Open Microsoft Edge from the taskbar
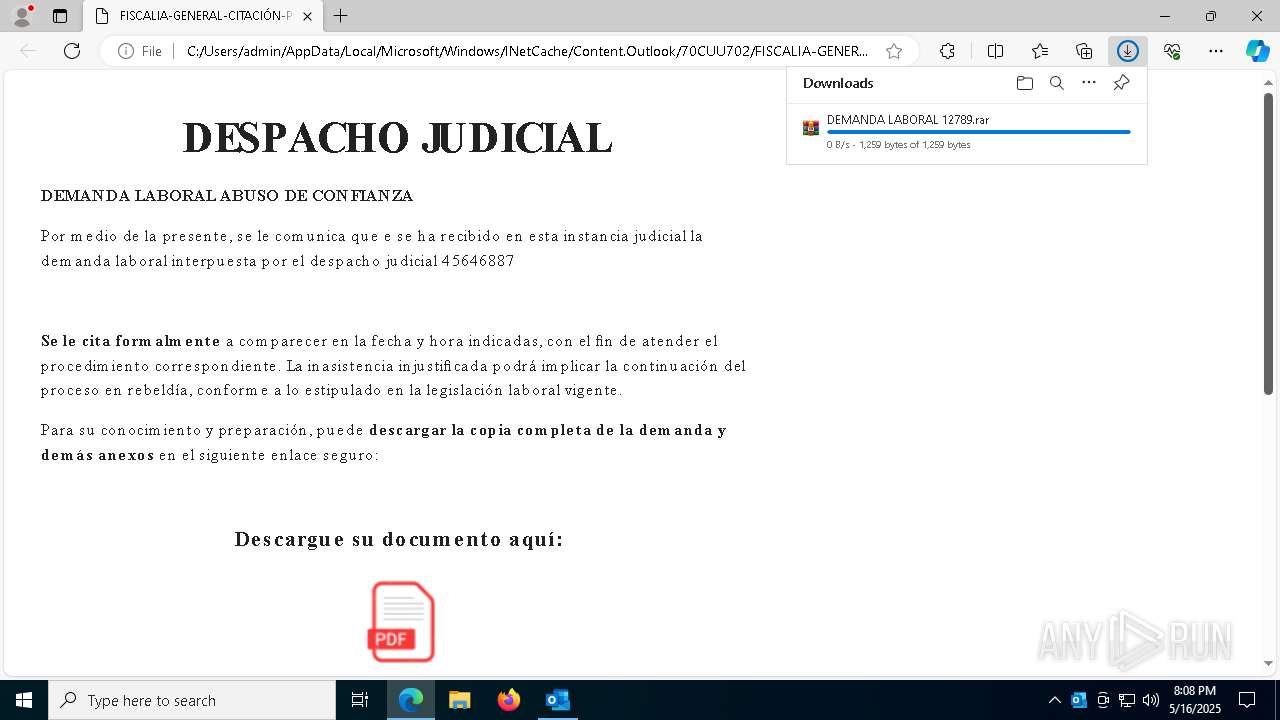This screenshot has width=1280, height=720. (x=411, y=700)
